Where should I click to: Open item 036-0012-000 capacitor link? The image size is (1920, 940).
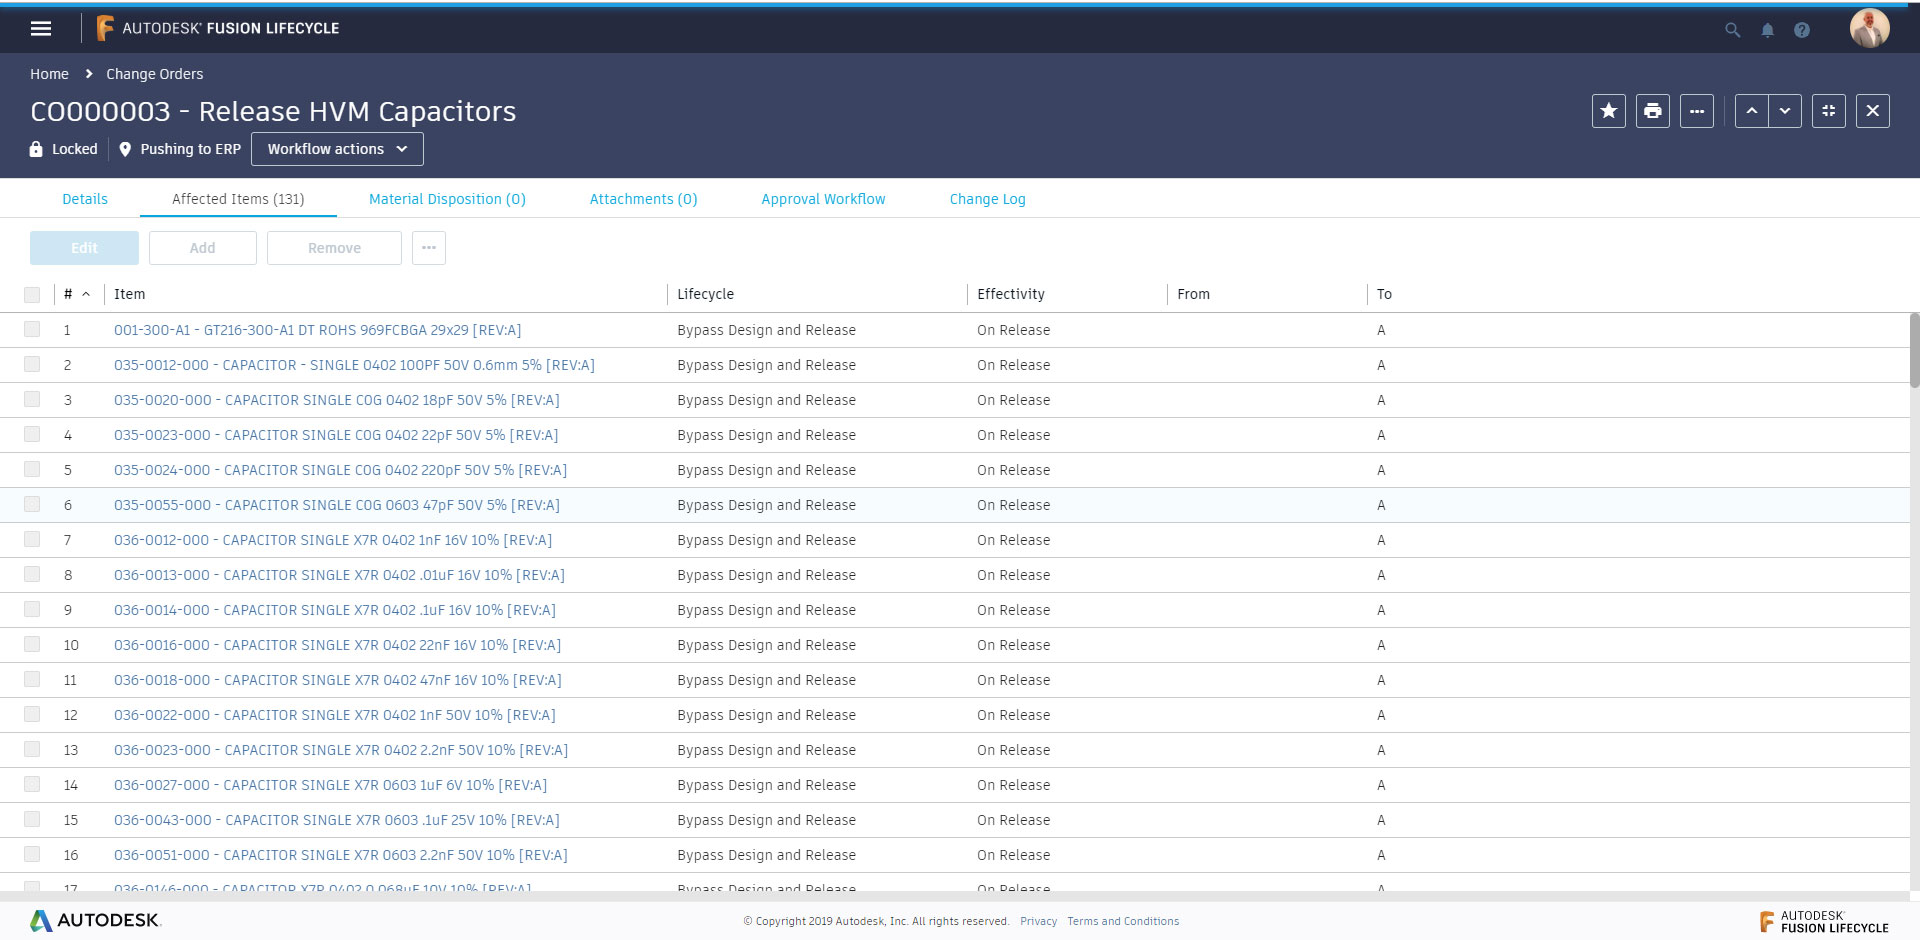click(332, 540)
